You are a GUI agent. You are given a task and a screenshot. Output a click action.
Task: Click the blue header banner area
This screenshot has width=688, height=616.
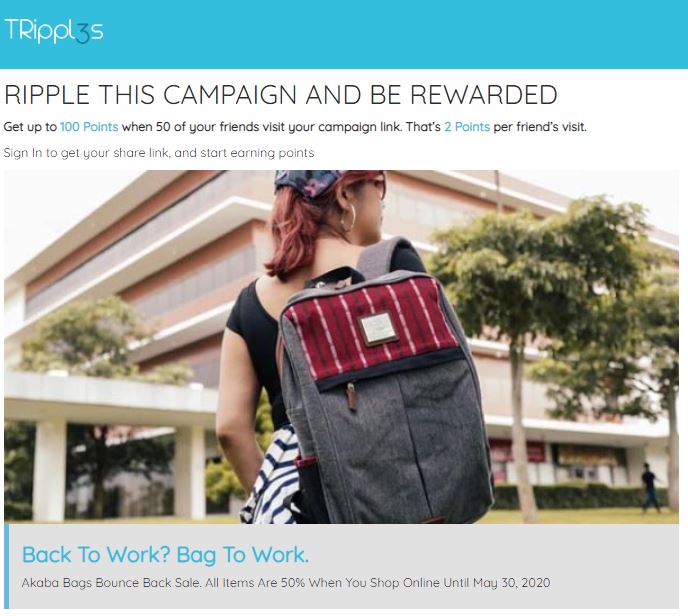click(x=344, y=34)
